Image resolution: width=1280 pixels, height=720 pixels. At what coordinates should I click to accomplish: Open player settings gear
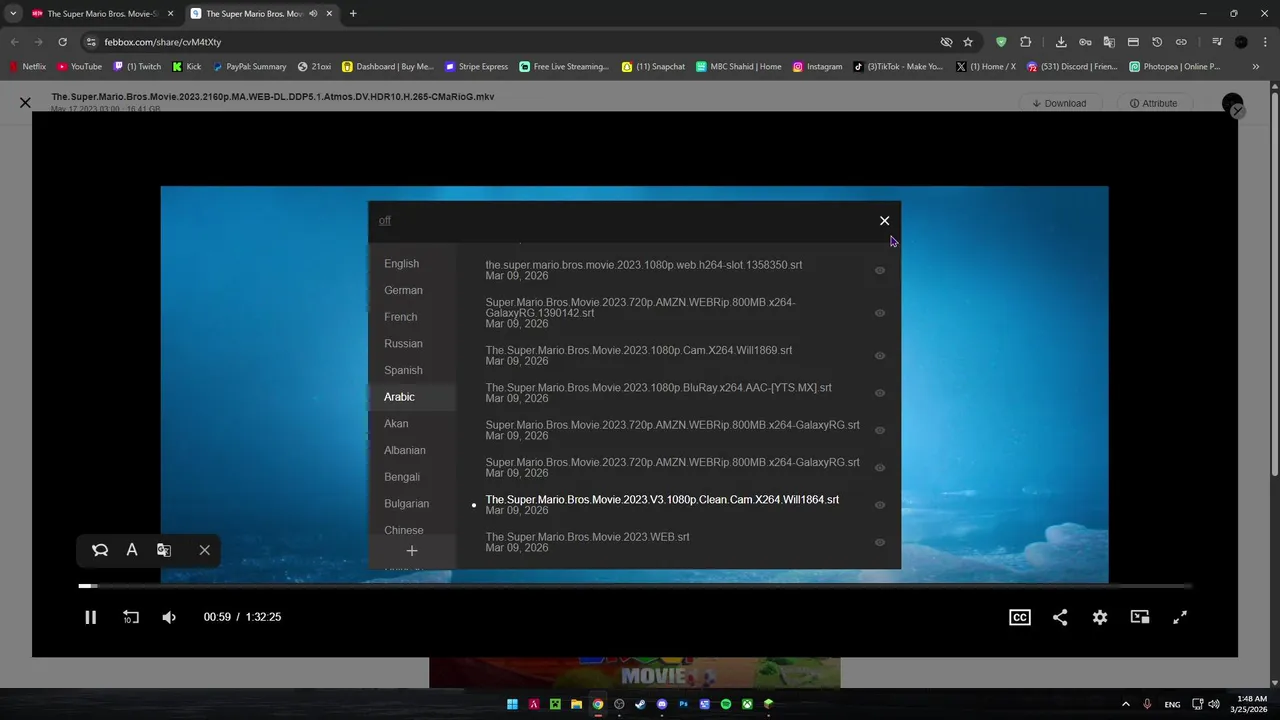coord(1100,617)
